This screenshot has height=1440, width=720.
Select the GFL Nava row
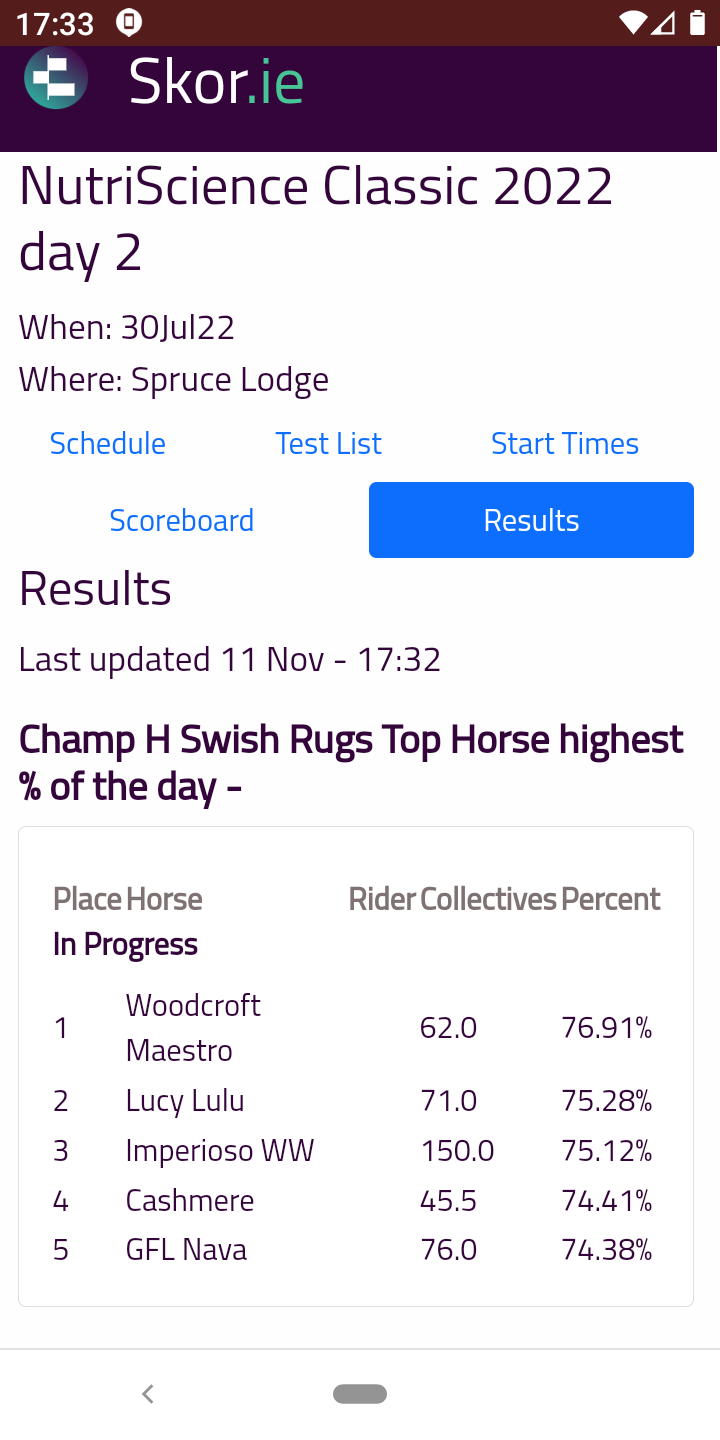point(186,1249)
